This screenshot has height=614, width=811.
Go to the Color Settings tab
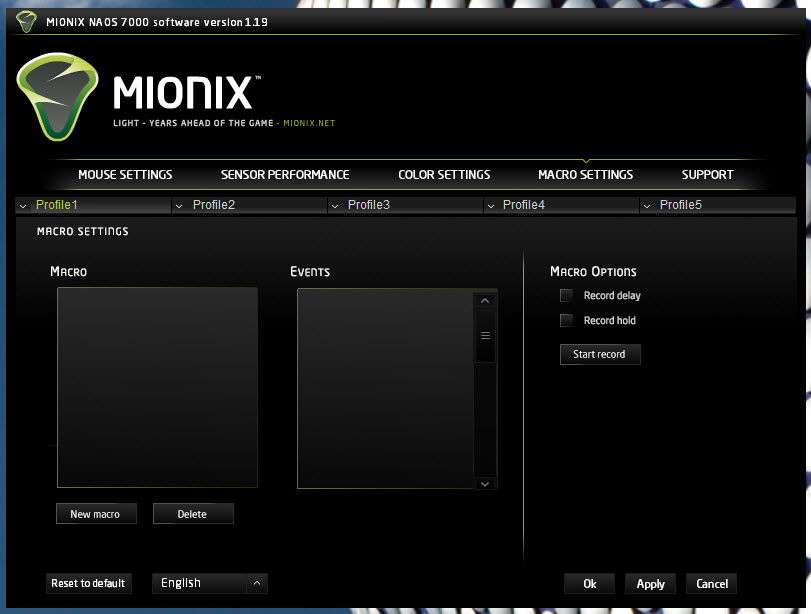[x=444, y=175]
